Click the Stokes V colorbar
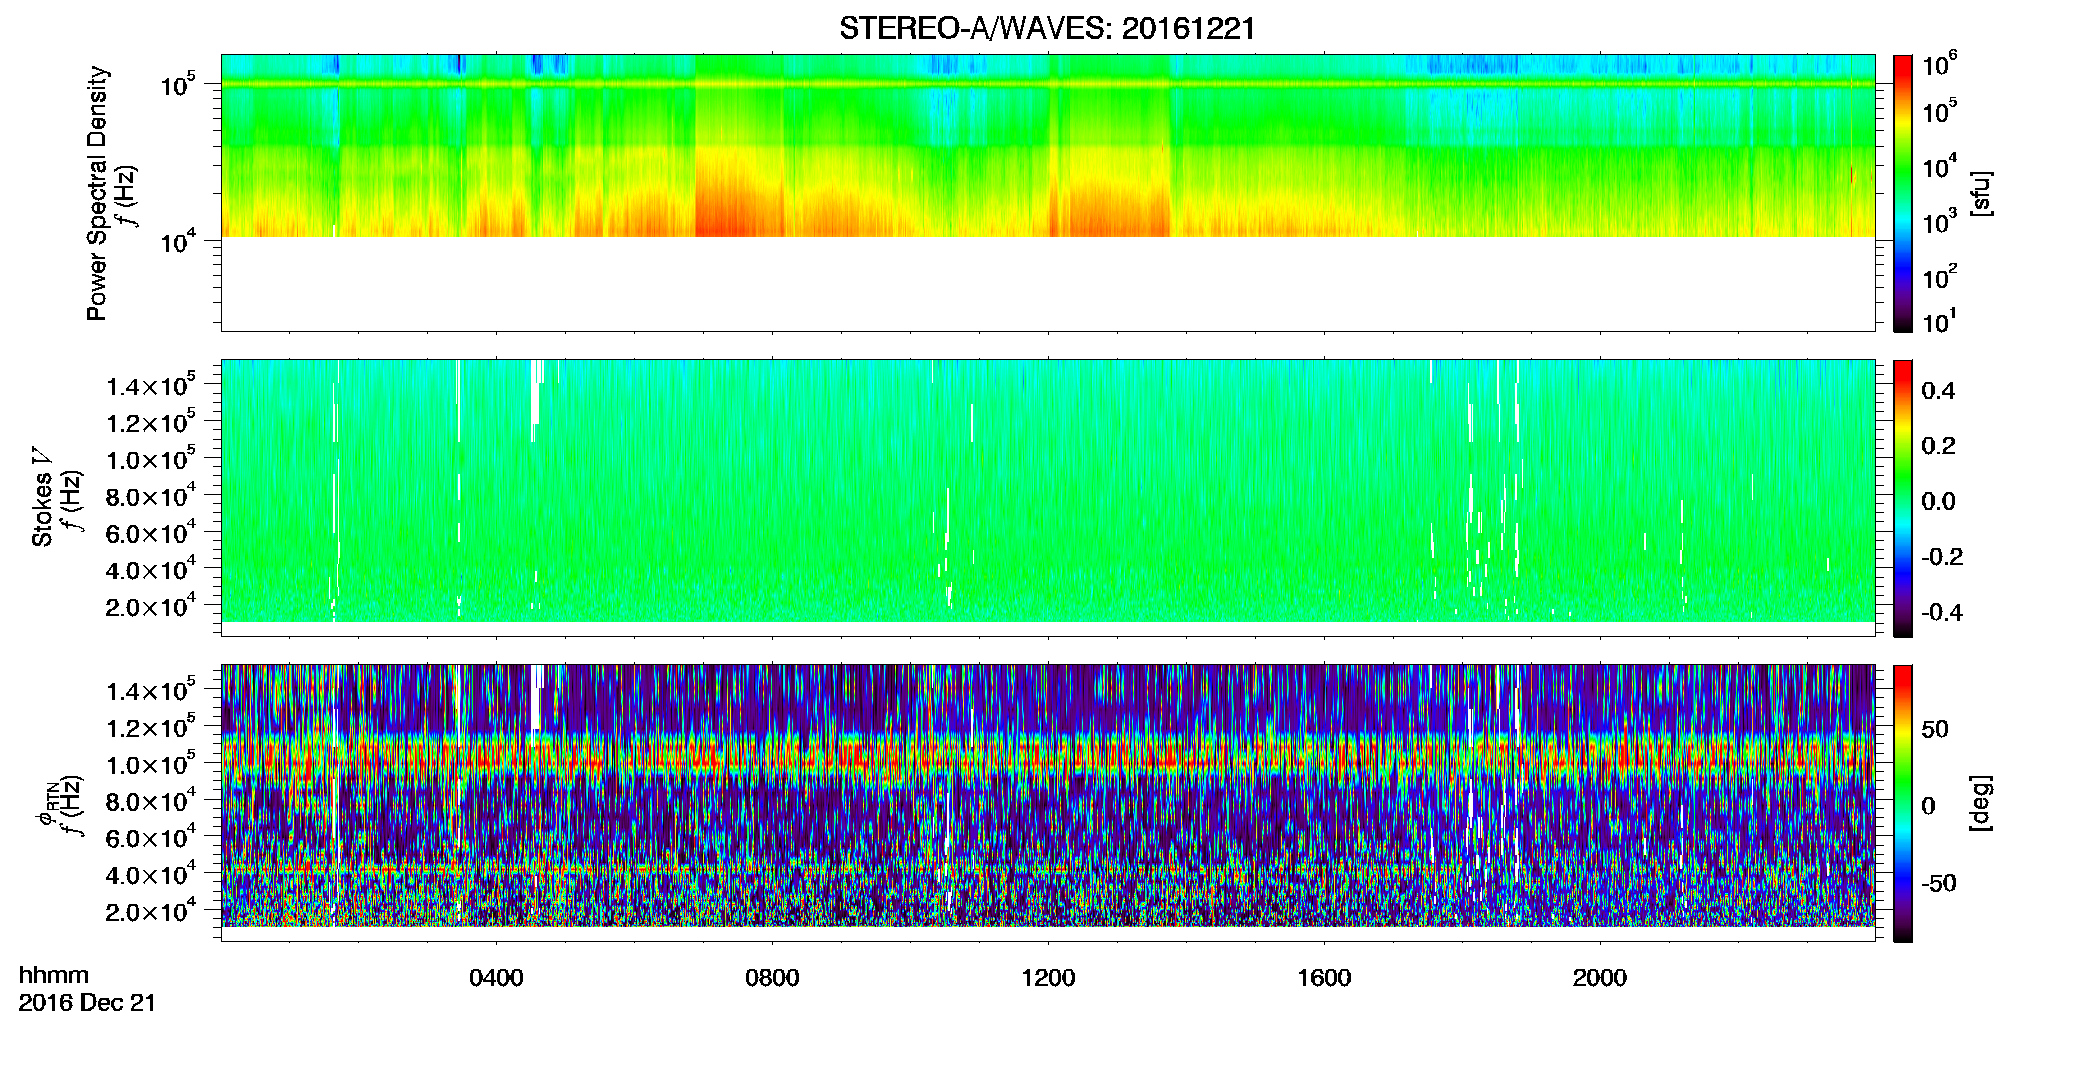This screenshot has height=1080, width=2096. 1903,498
